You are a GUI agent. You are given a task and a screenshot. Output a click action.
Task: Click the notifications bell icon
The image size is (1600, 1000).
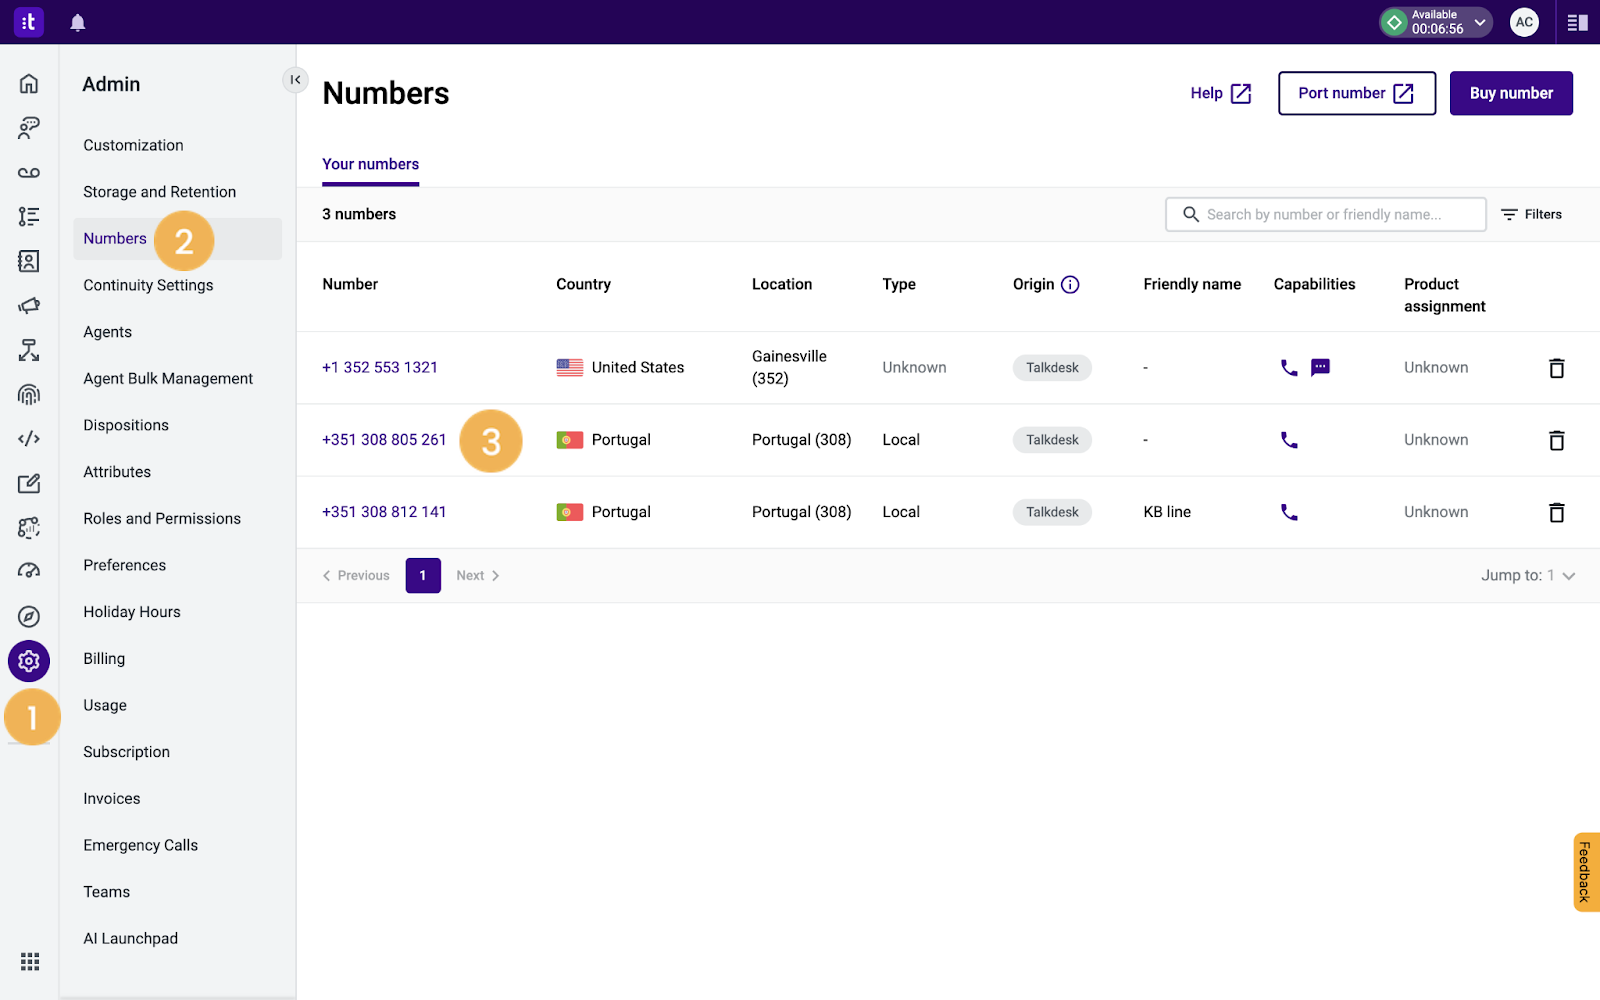pos(77,21)
